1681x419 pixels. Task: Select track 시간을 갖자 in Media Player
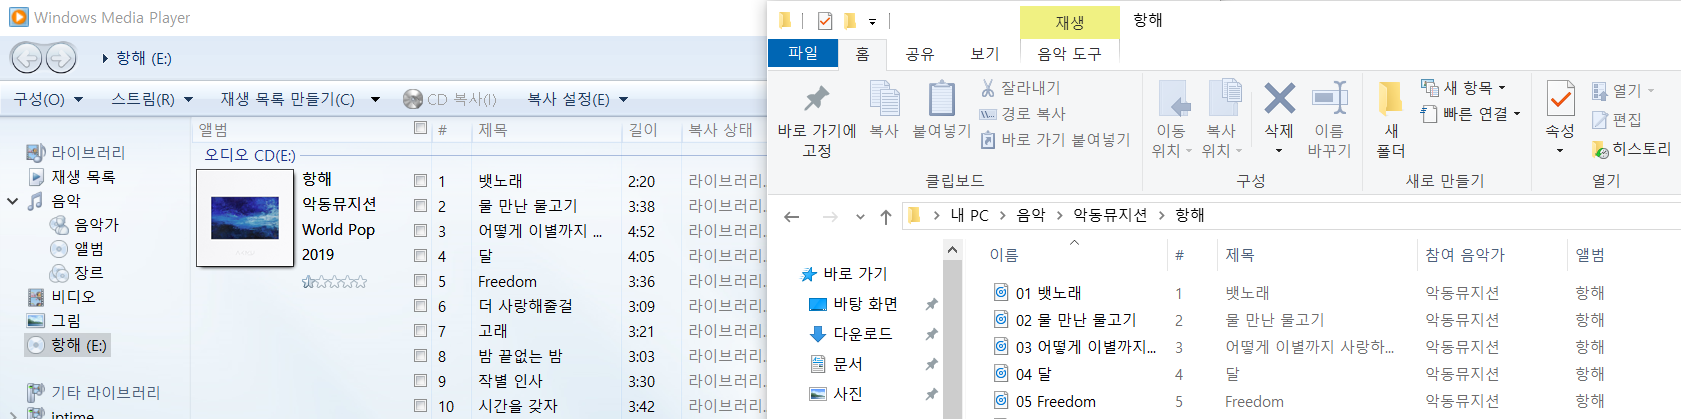(x=517, y=406)
